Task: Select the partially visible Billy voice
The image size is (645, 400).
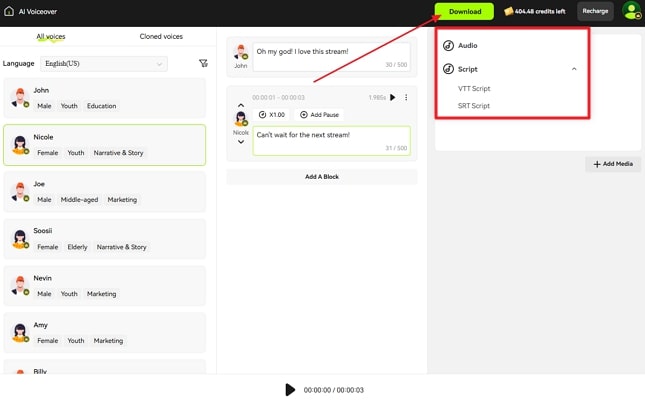Action: (x=104, y=367)
